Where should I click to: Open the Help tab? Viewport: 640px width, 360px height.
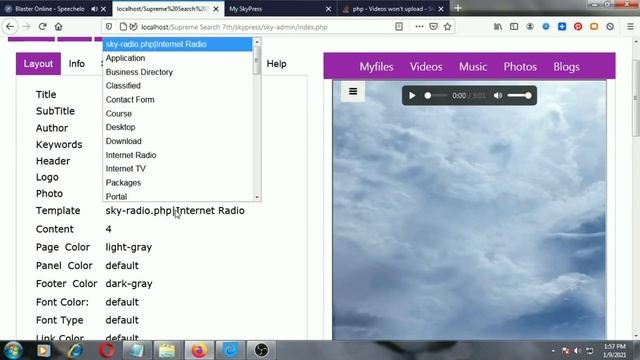(x=276, y=64)
